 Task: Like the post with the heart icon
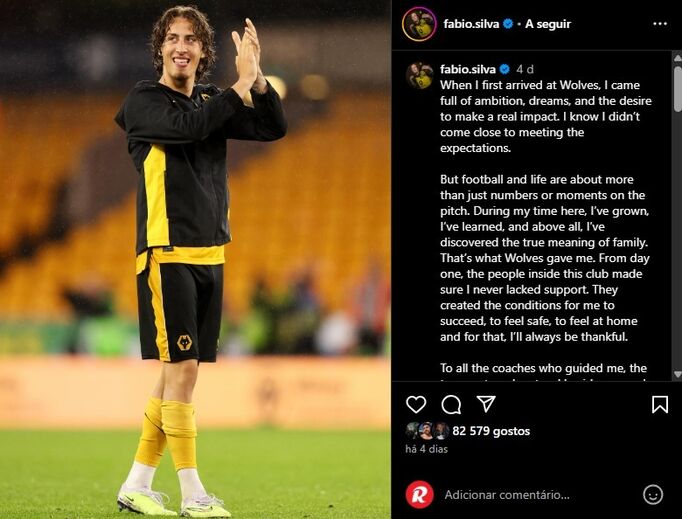pyautogui.click(x=416, y=405)
